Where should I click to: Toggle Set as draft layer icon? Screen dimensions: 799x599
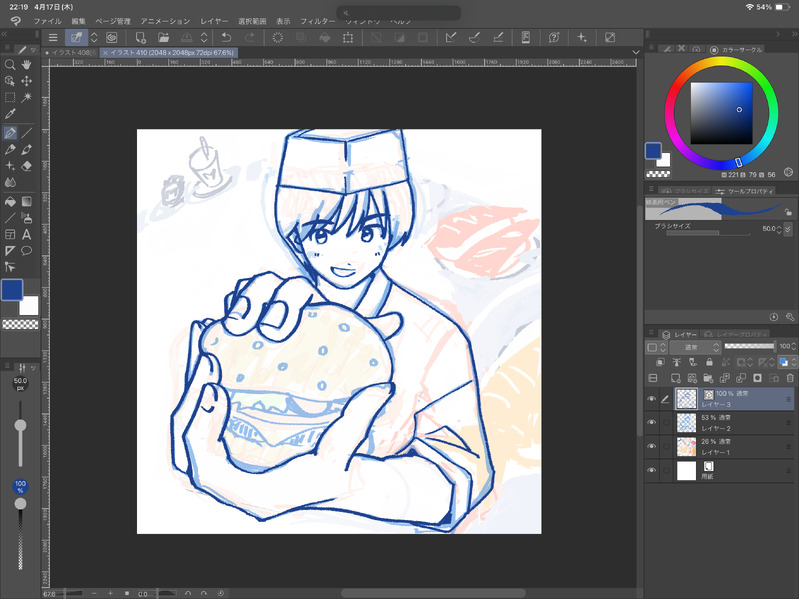click(x=693, y=362)
